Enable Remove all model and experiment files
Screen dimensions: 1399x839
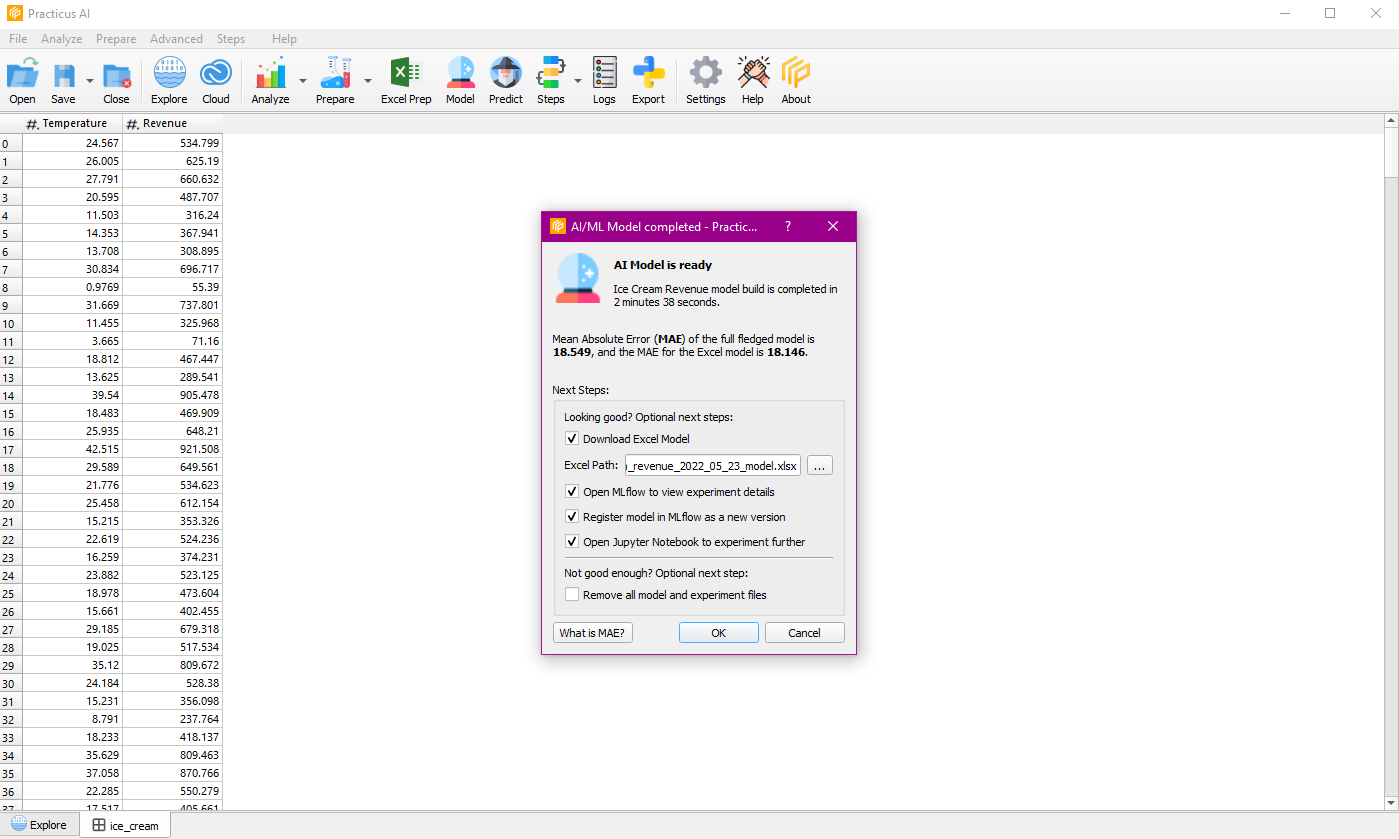tap(572, 595)
